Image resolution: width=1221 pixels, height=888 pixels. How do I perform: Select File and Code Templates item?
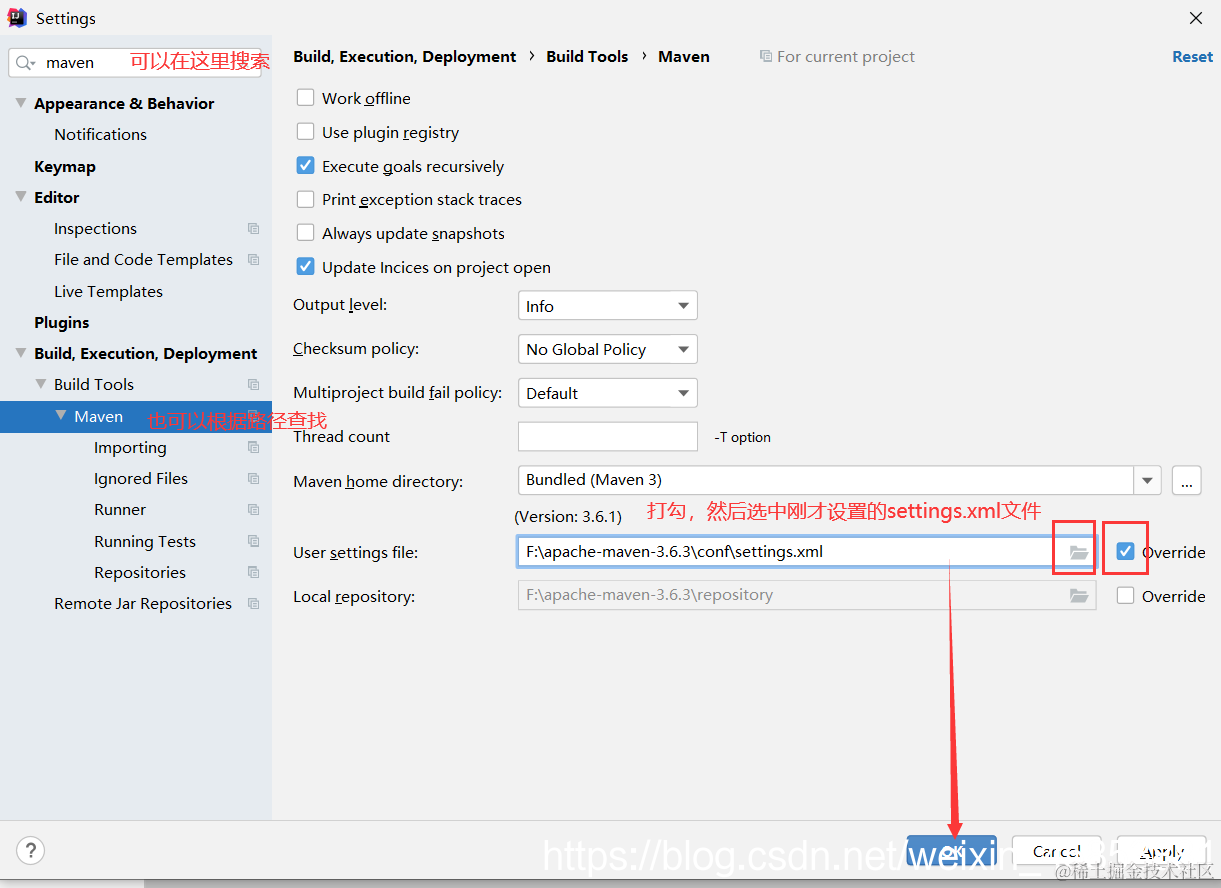(143, 259)
